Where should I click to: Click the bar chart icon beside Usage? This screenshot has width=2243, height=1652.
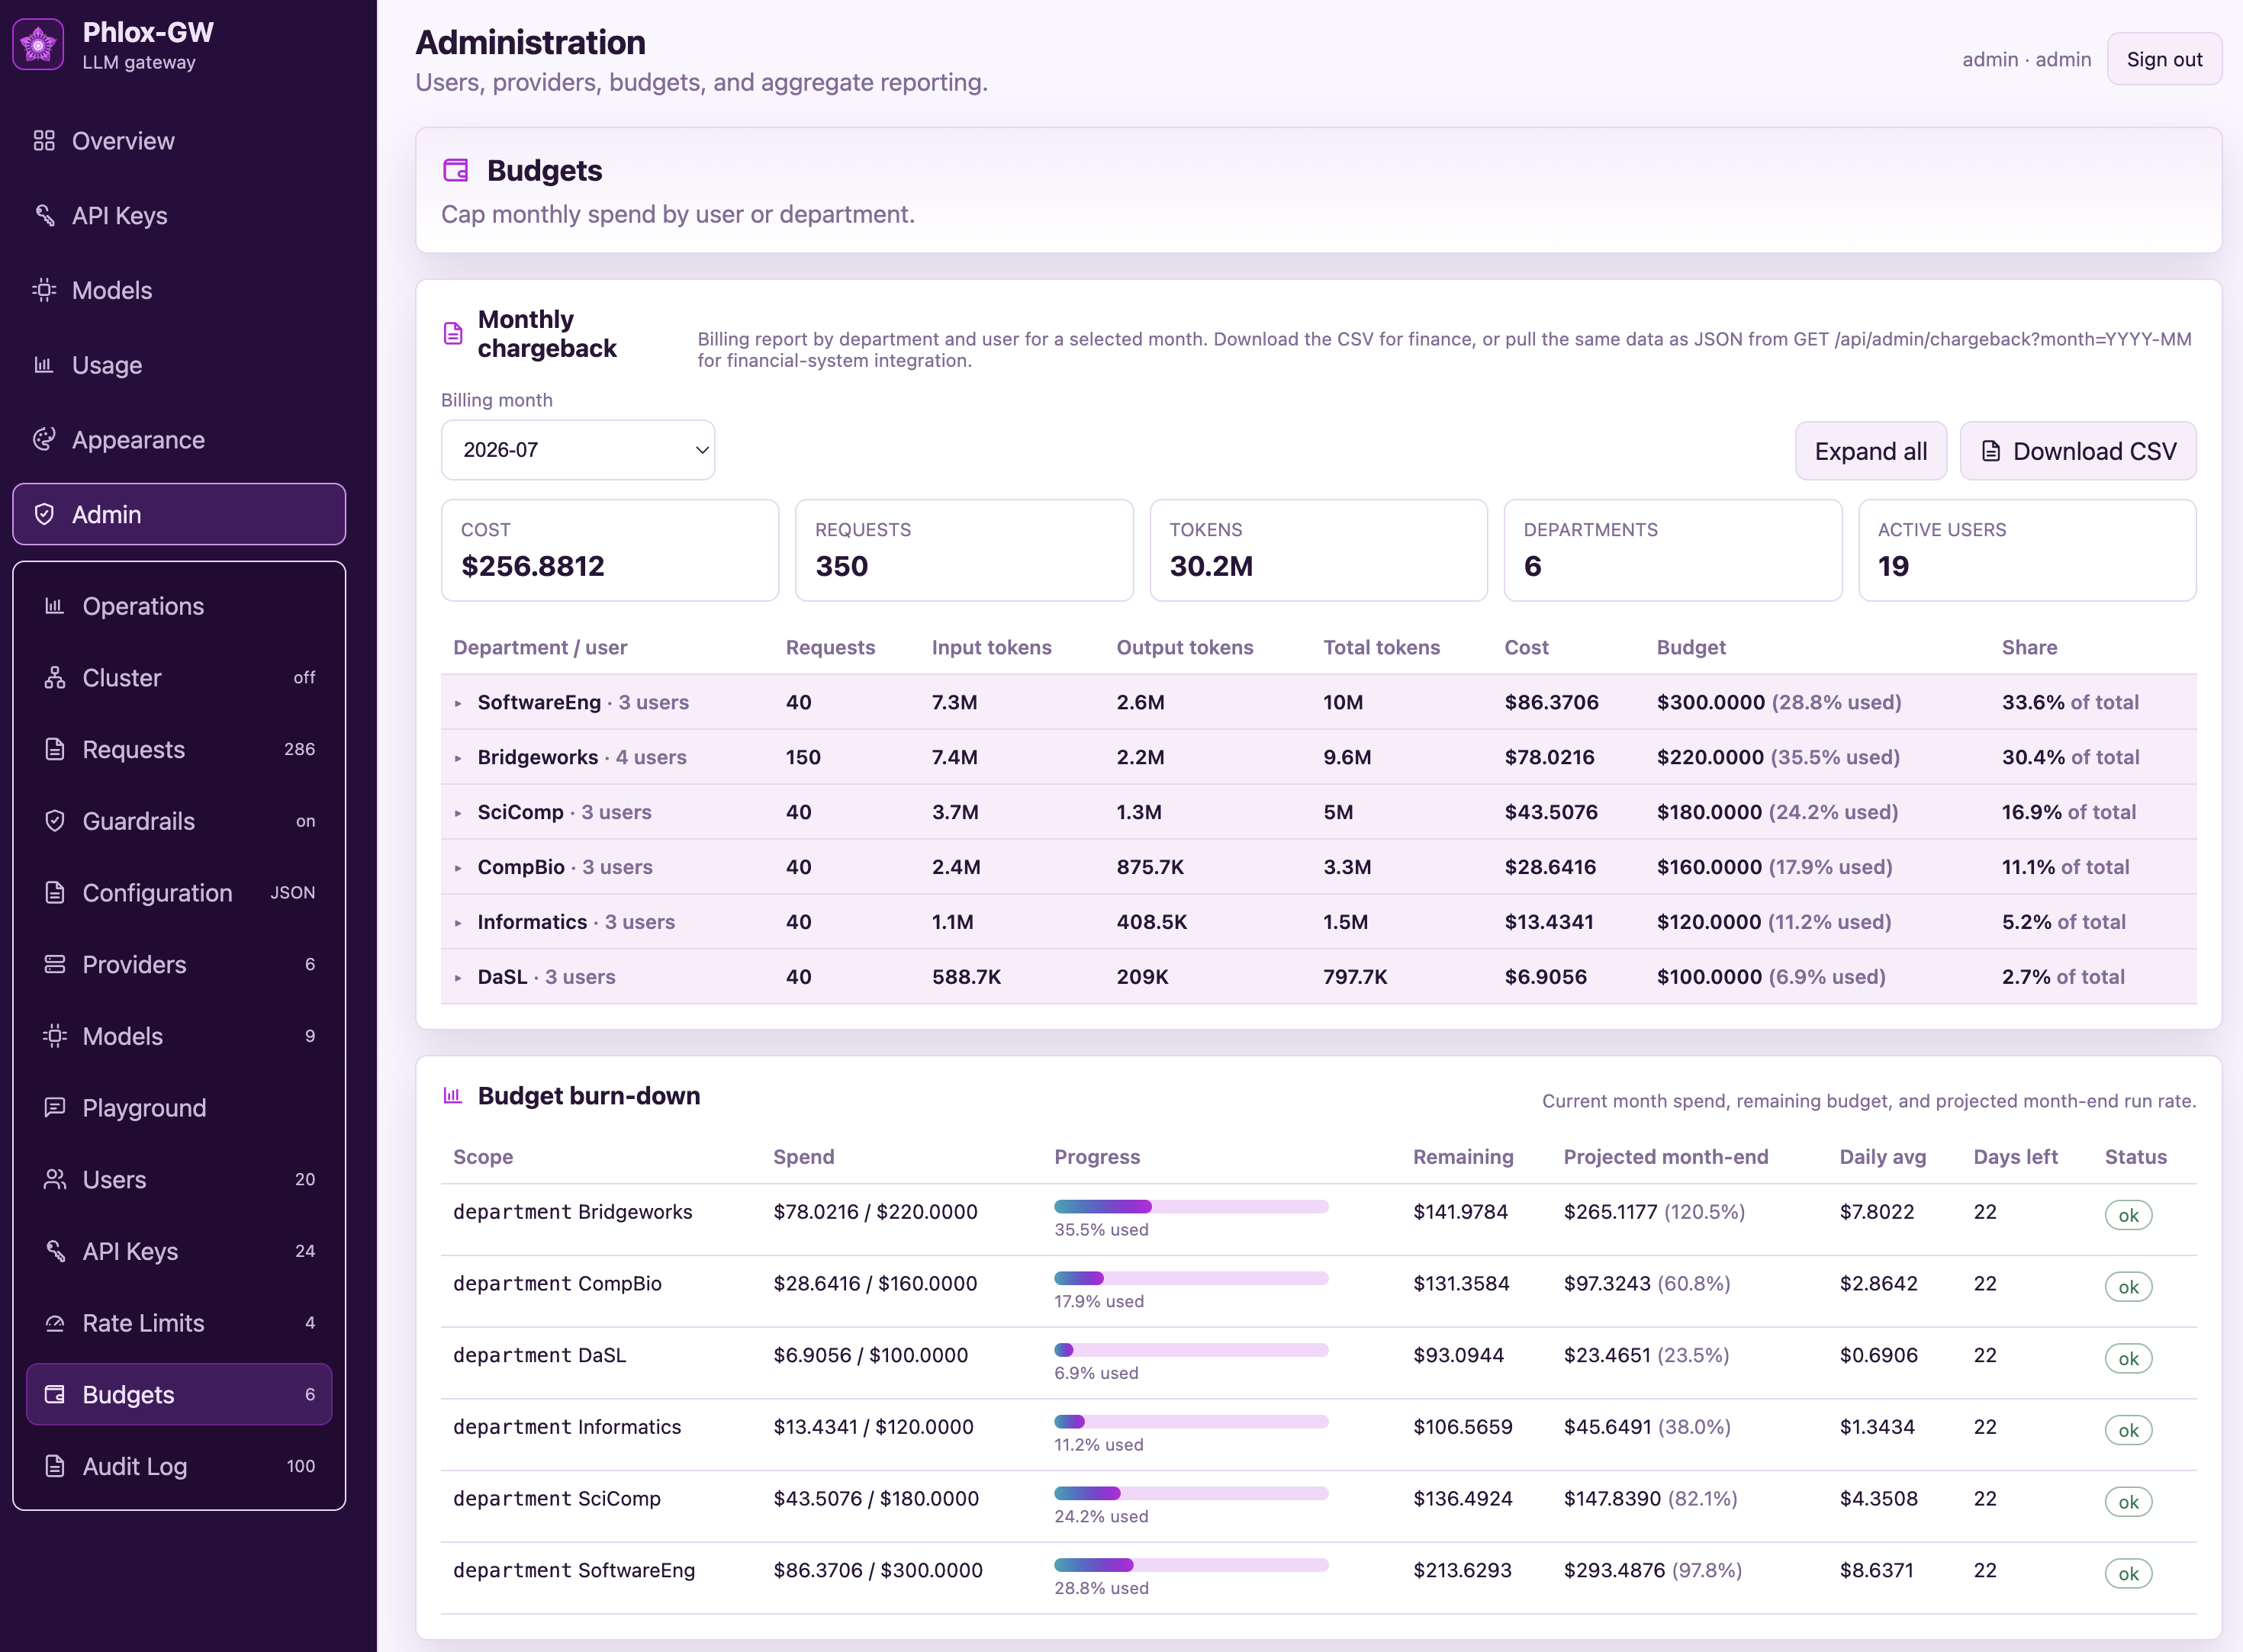(44, 365)
